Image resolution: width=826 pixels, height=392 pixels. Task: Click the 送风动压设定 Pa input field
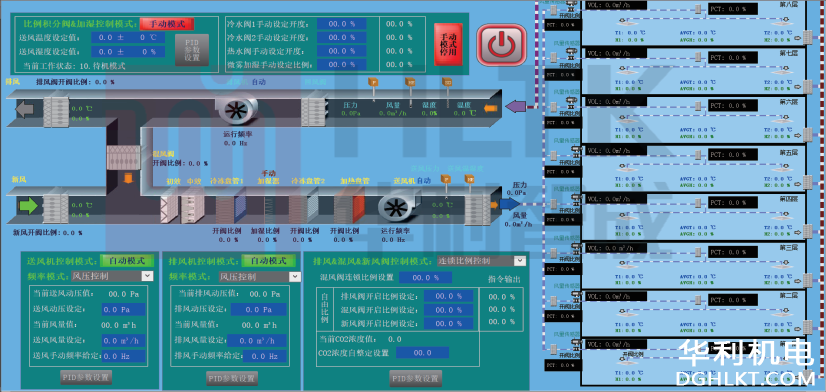123,309
